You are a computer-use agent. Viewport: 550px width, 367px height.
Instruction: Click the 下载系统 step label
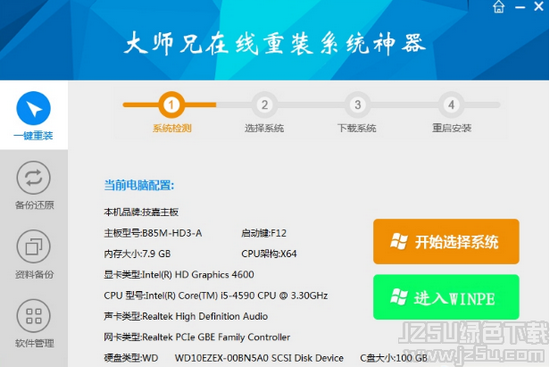pos(357,128)
